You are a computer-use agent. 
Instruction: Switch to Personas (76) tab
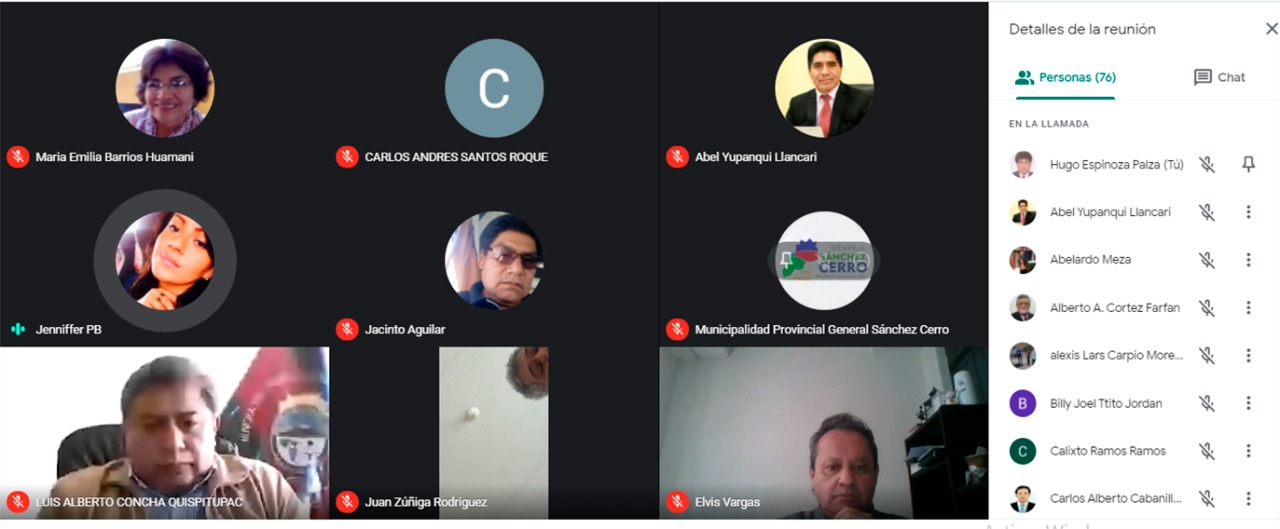tap(1065, 78)
